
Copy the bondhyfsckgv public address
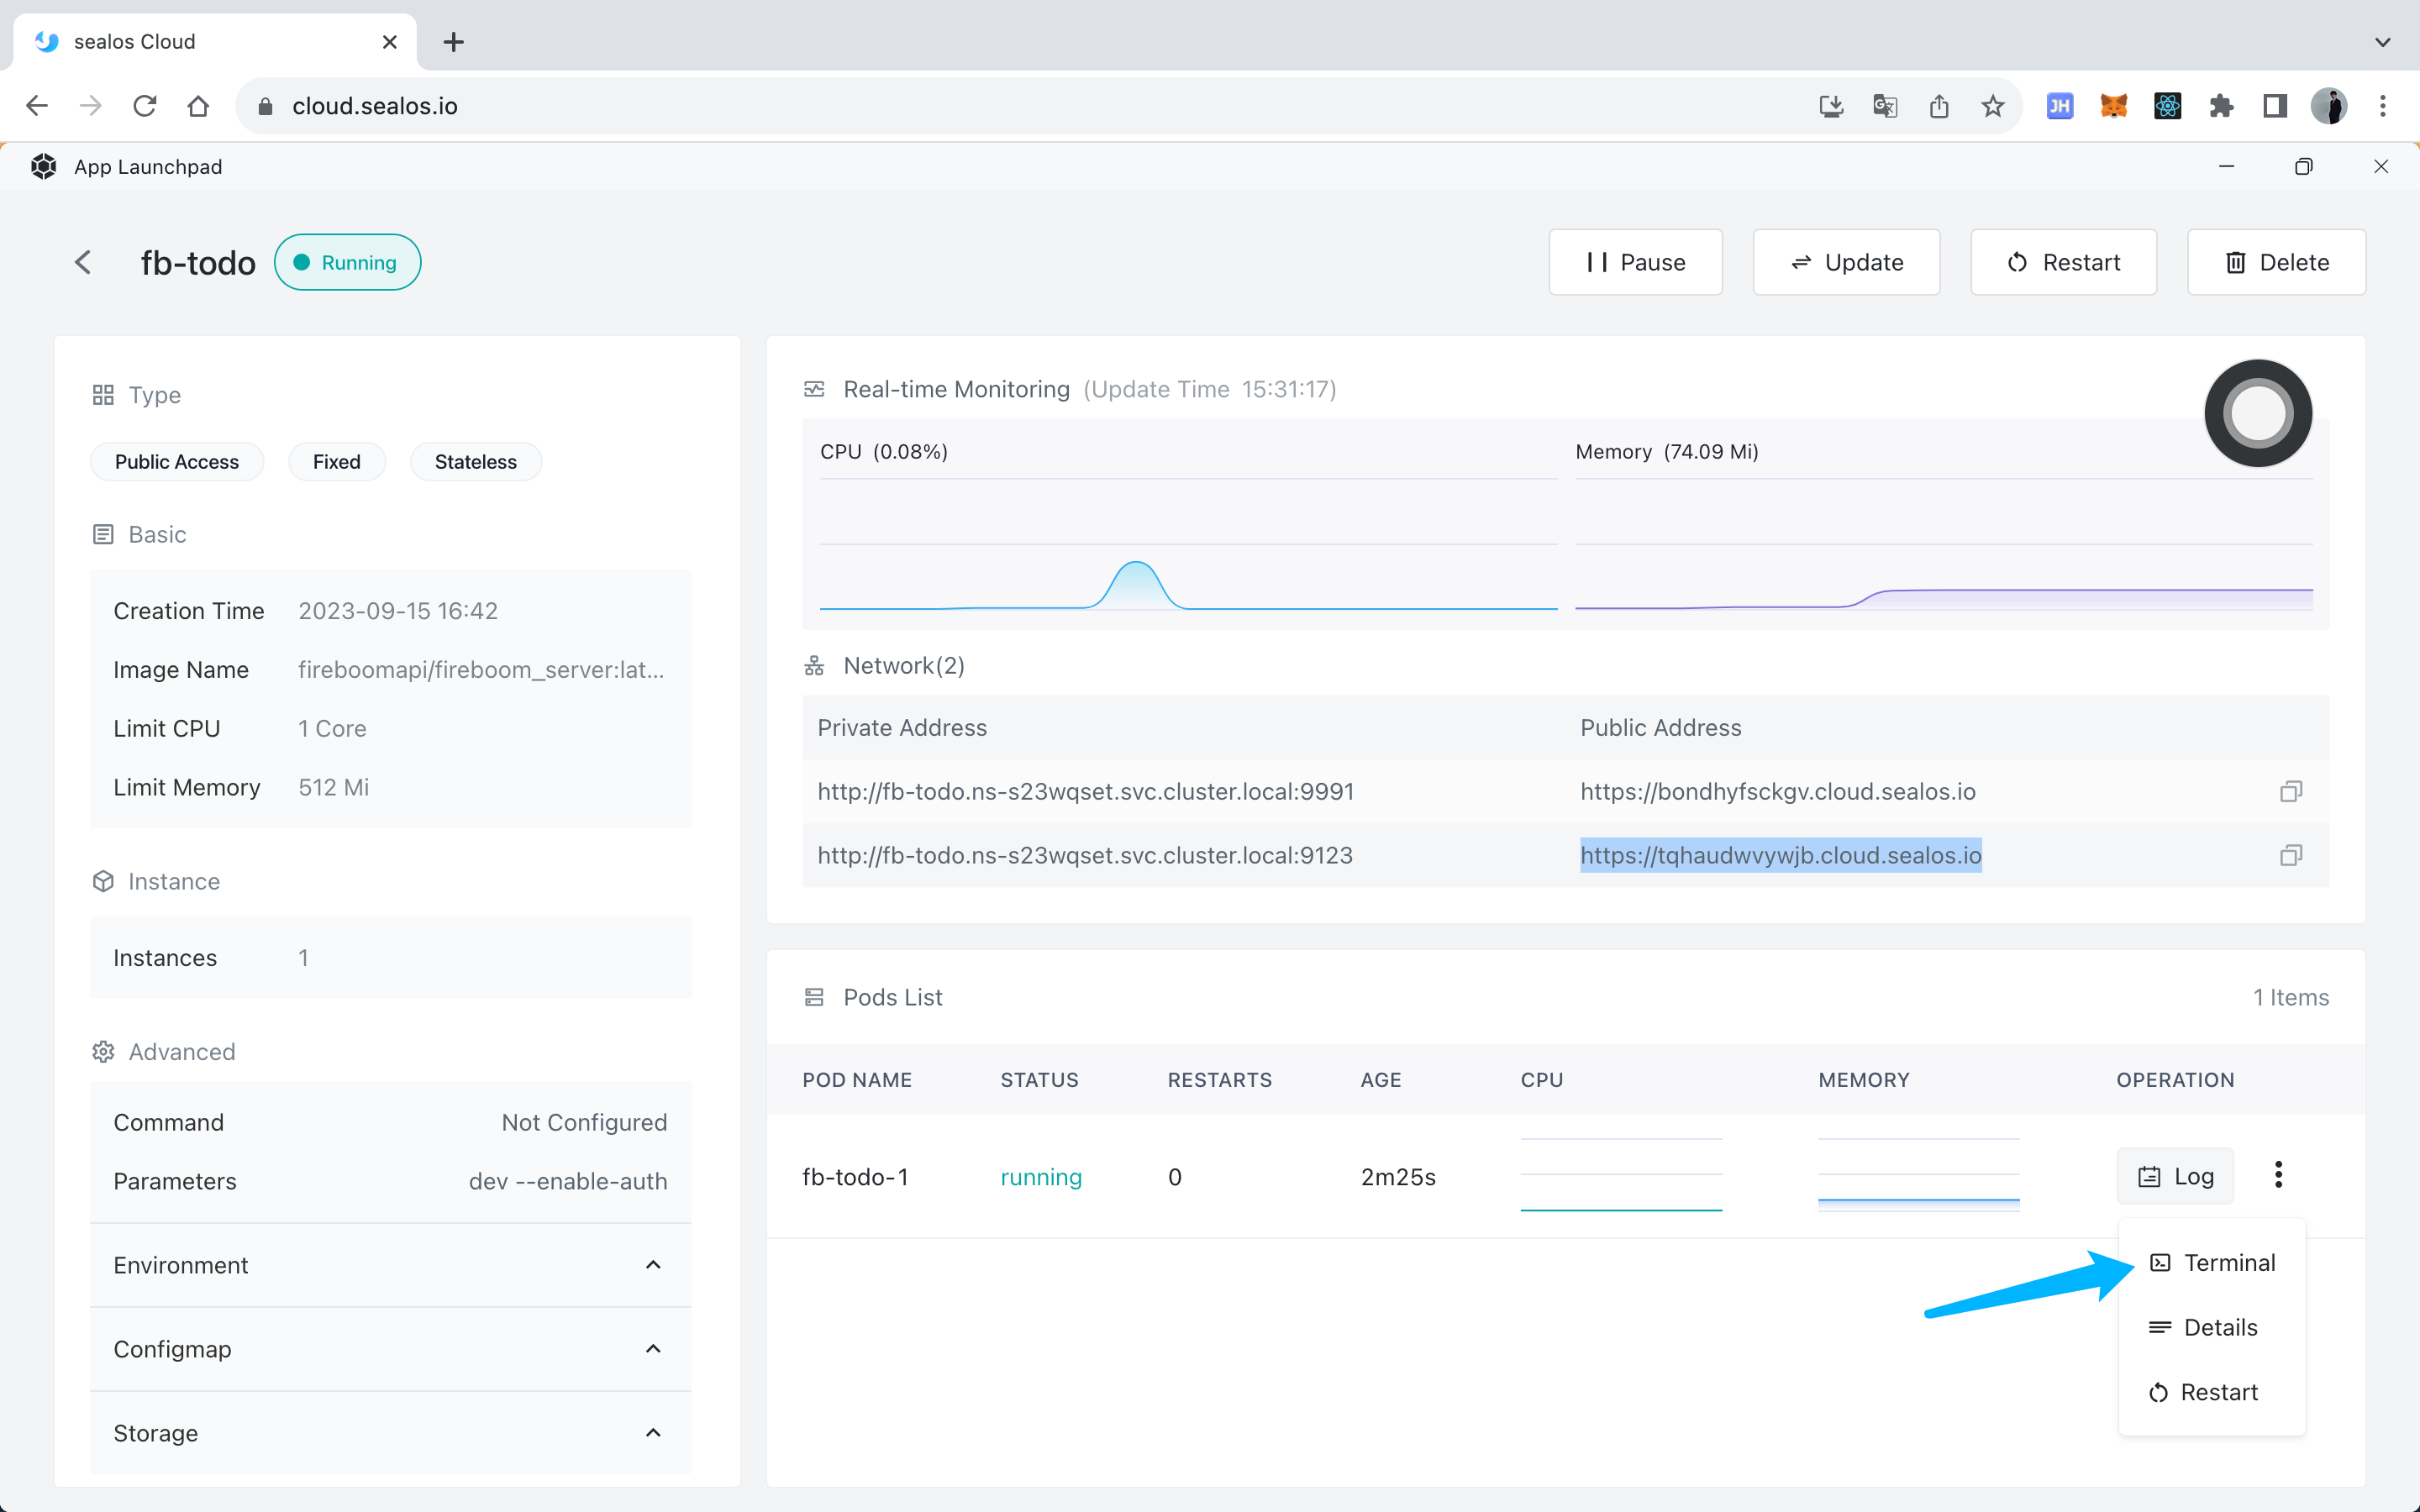click(2290, 792)
